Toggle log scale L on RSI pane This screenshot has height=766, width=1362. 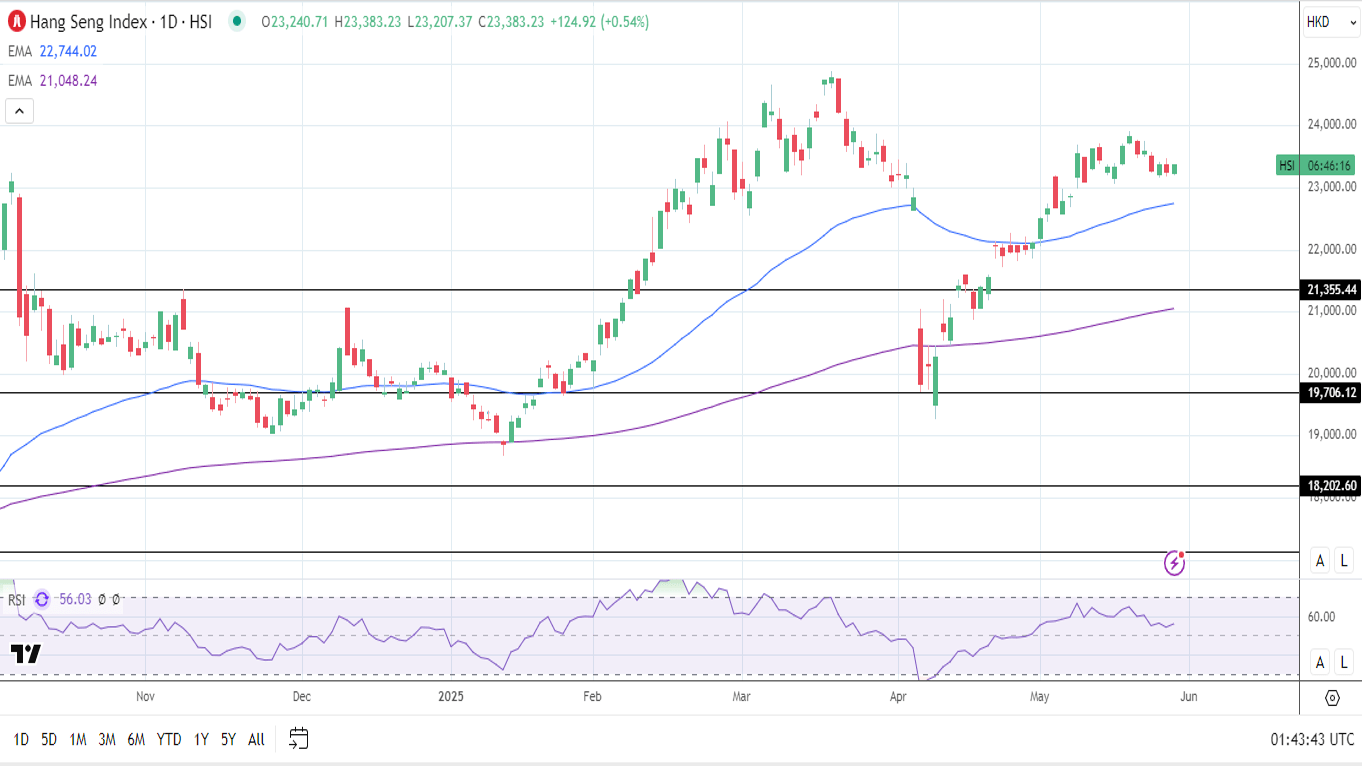(1344, 661)
